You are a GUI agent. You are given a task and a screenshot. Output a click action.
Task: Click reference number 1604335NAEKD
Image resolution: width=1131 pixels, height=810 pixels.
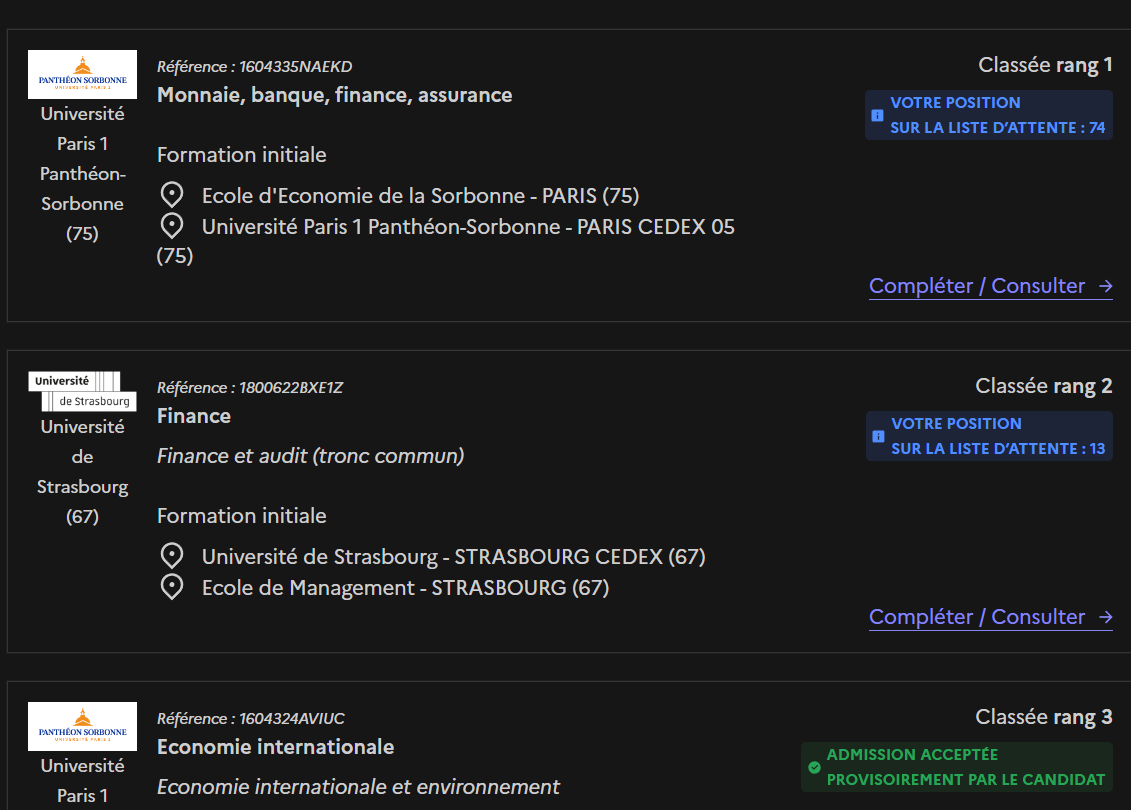pyautogui.click(x=254, y=67)
